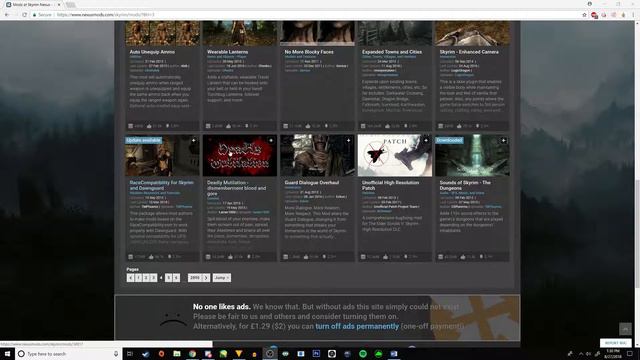Screen dimensions: 640x360
Task: Open the Chrome menu three-dot icon
Action: click(x=633, y=15)
